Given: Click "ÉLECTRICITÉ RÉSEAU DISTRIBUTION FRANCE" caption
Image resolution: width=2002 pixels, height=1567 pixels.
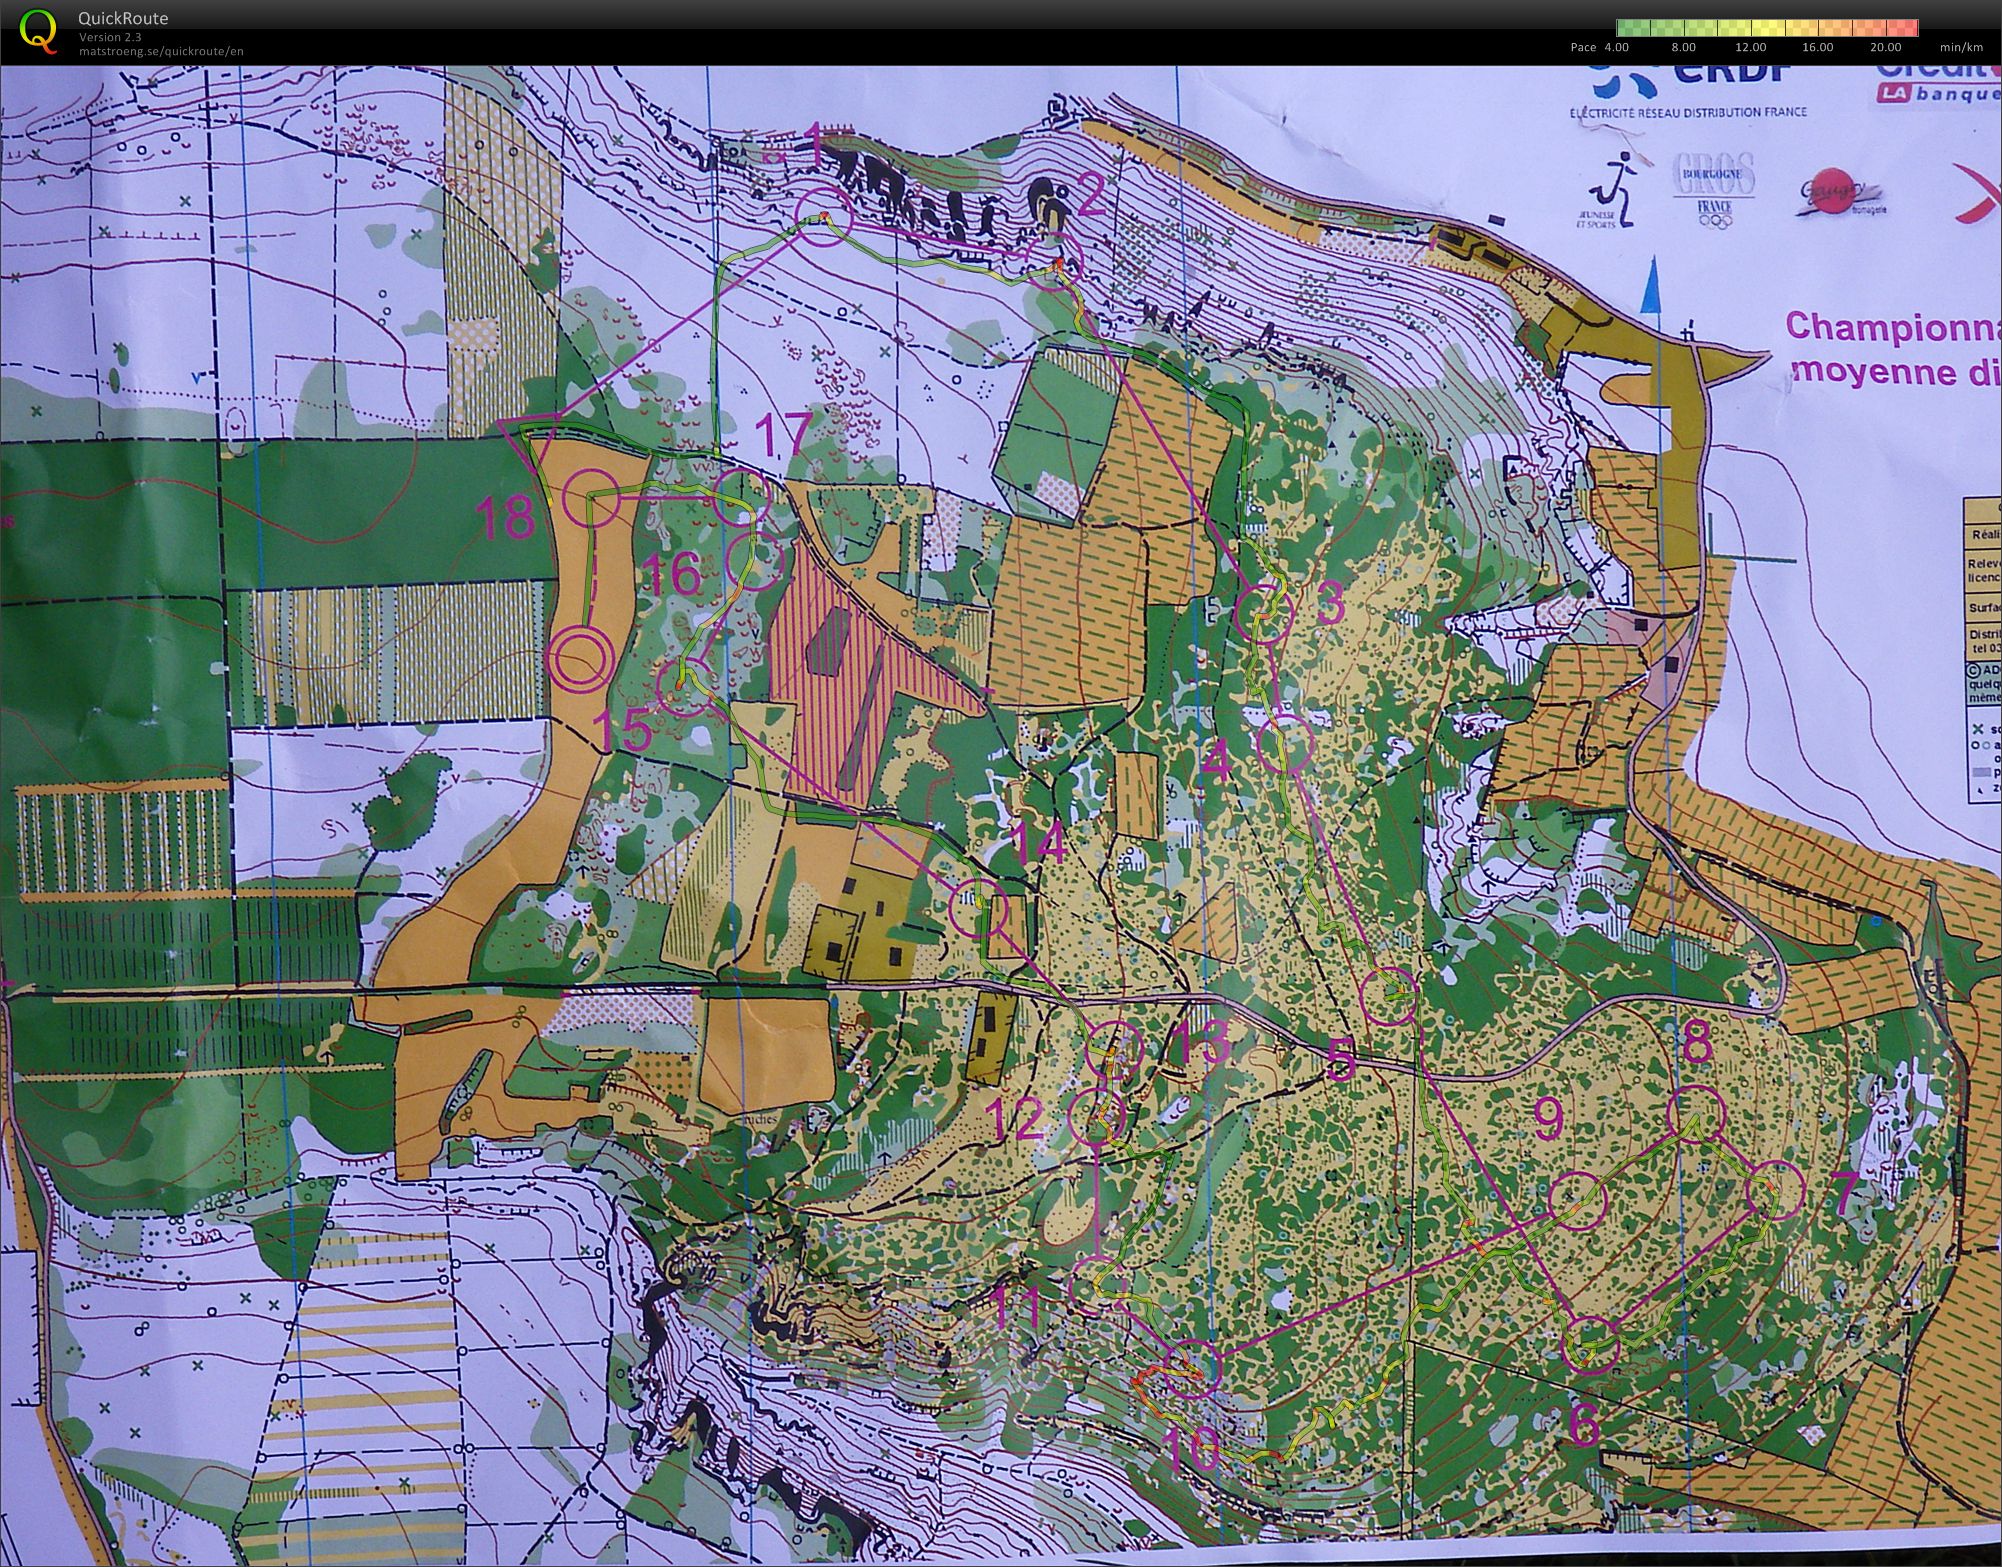Looking at the screenshot, I should pyautogui.click(x=1688, y=112).
